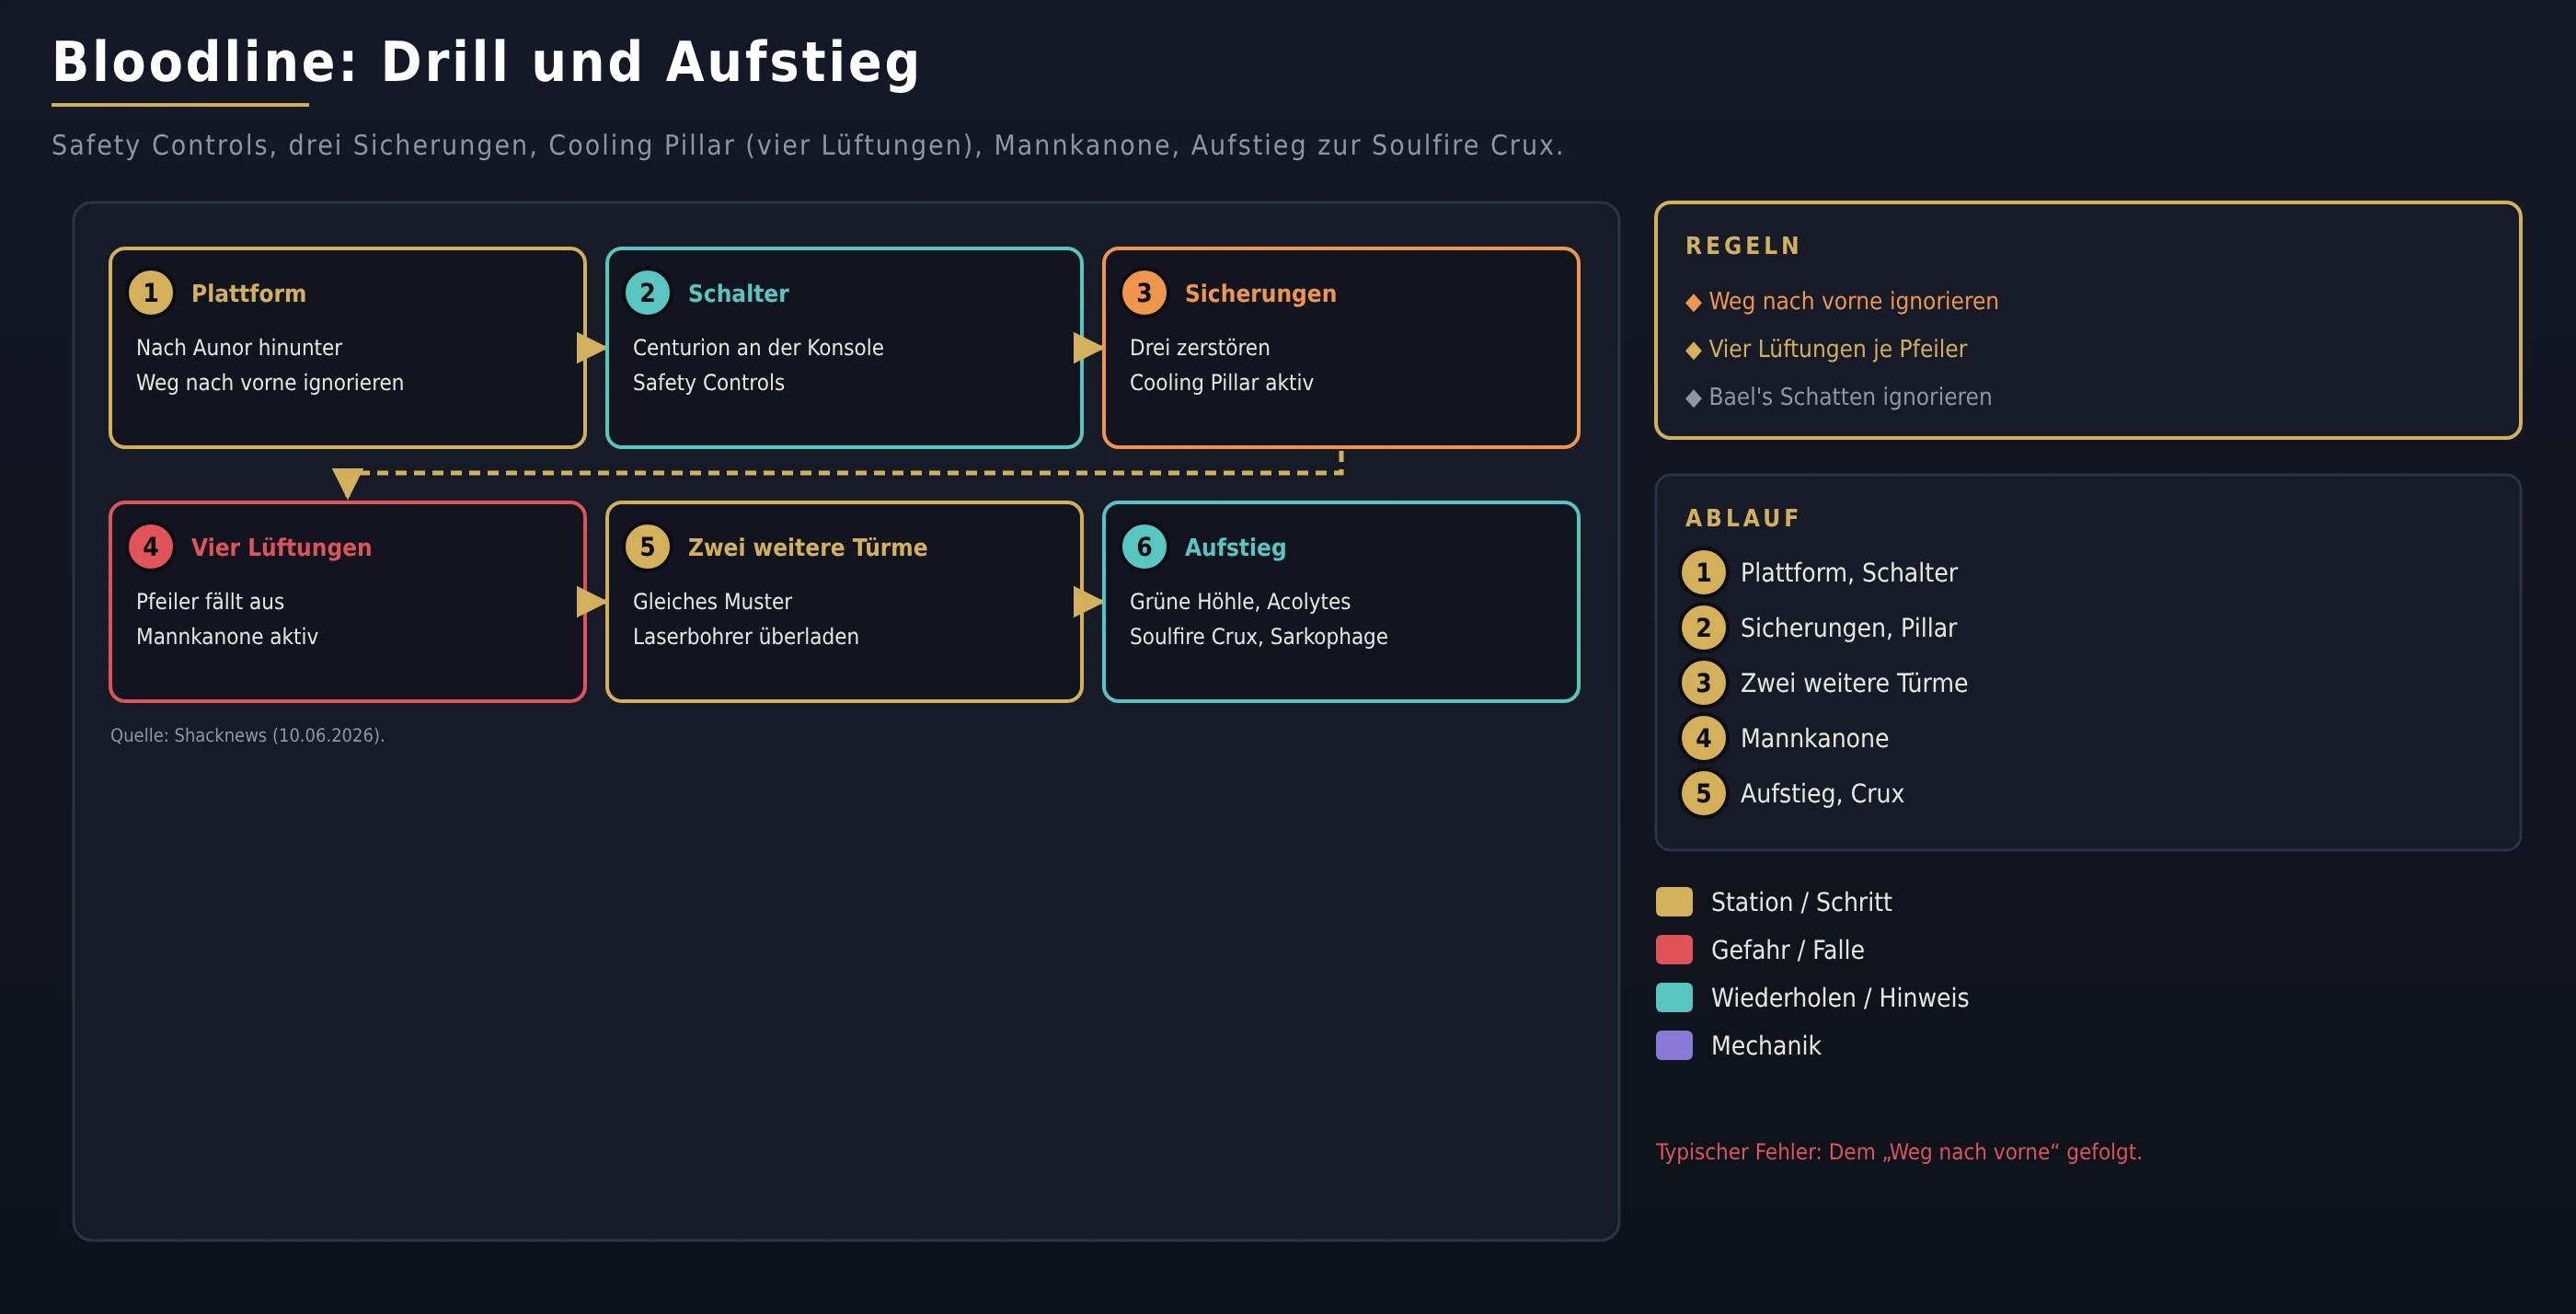This screenshot has width=2576, height=1314.
Task: Select the Zwei weitere Türme card title
Action: [807, 547]
